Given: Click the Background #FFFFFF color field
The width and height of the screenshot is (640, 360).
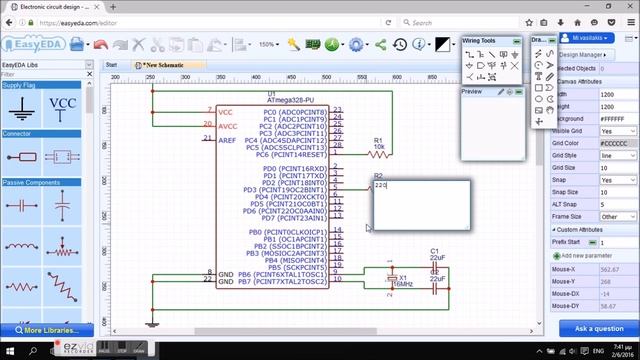Looking at the screenshot, I should pos(618,119).
